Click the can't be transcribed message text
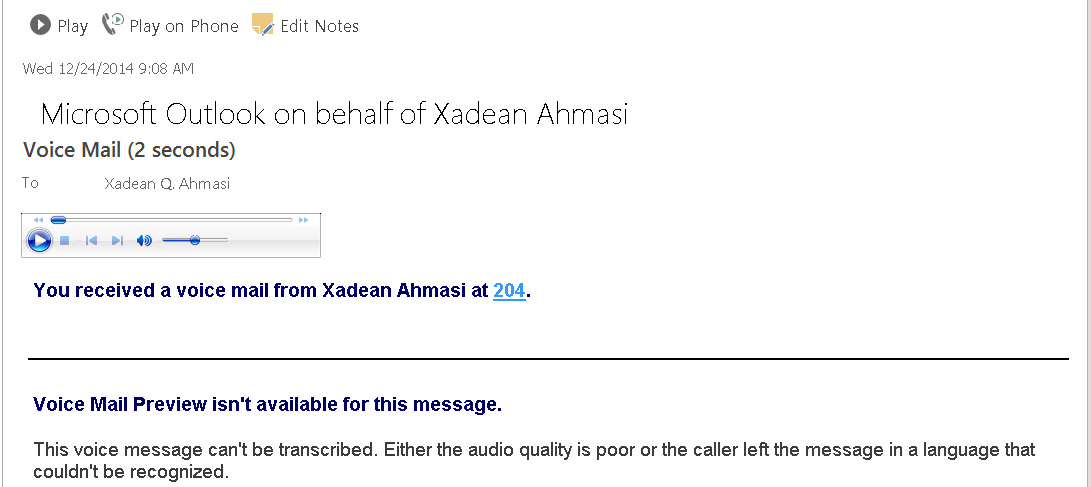1091x487 pixels. tap(534, 461)
